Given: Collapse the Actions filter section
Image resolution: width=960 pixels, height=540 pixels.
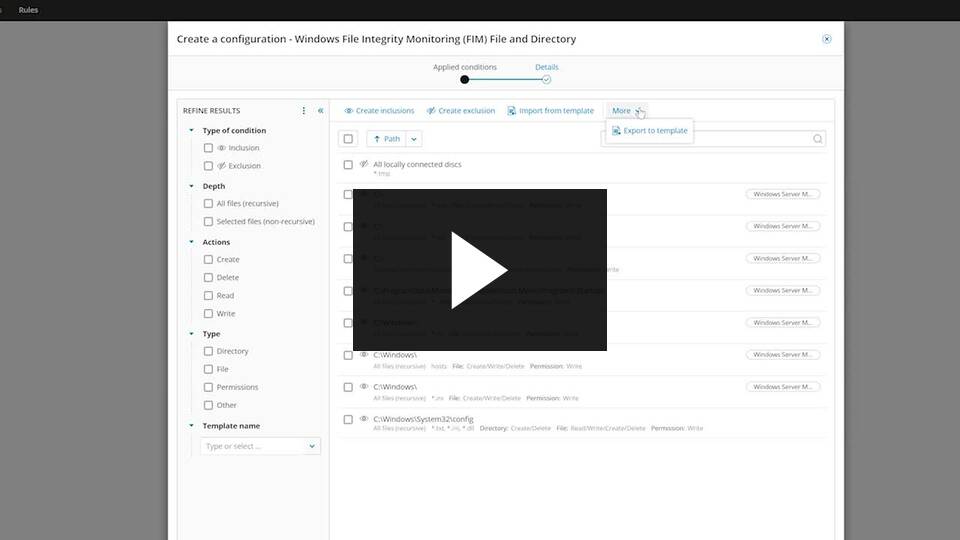Looking at the screenshot, I should pyautogui.click(x=192, y=242).
